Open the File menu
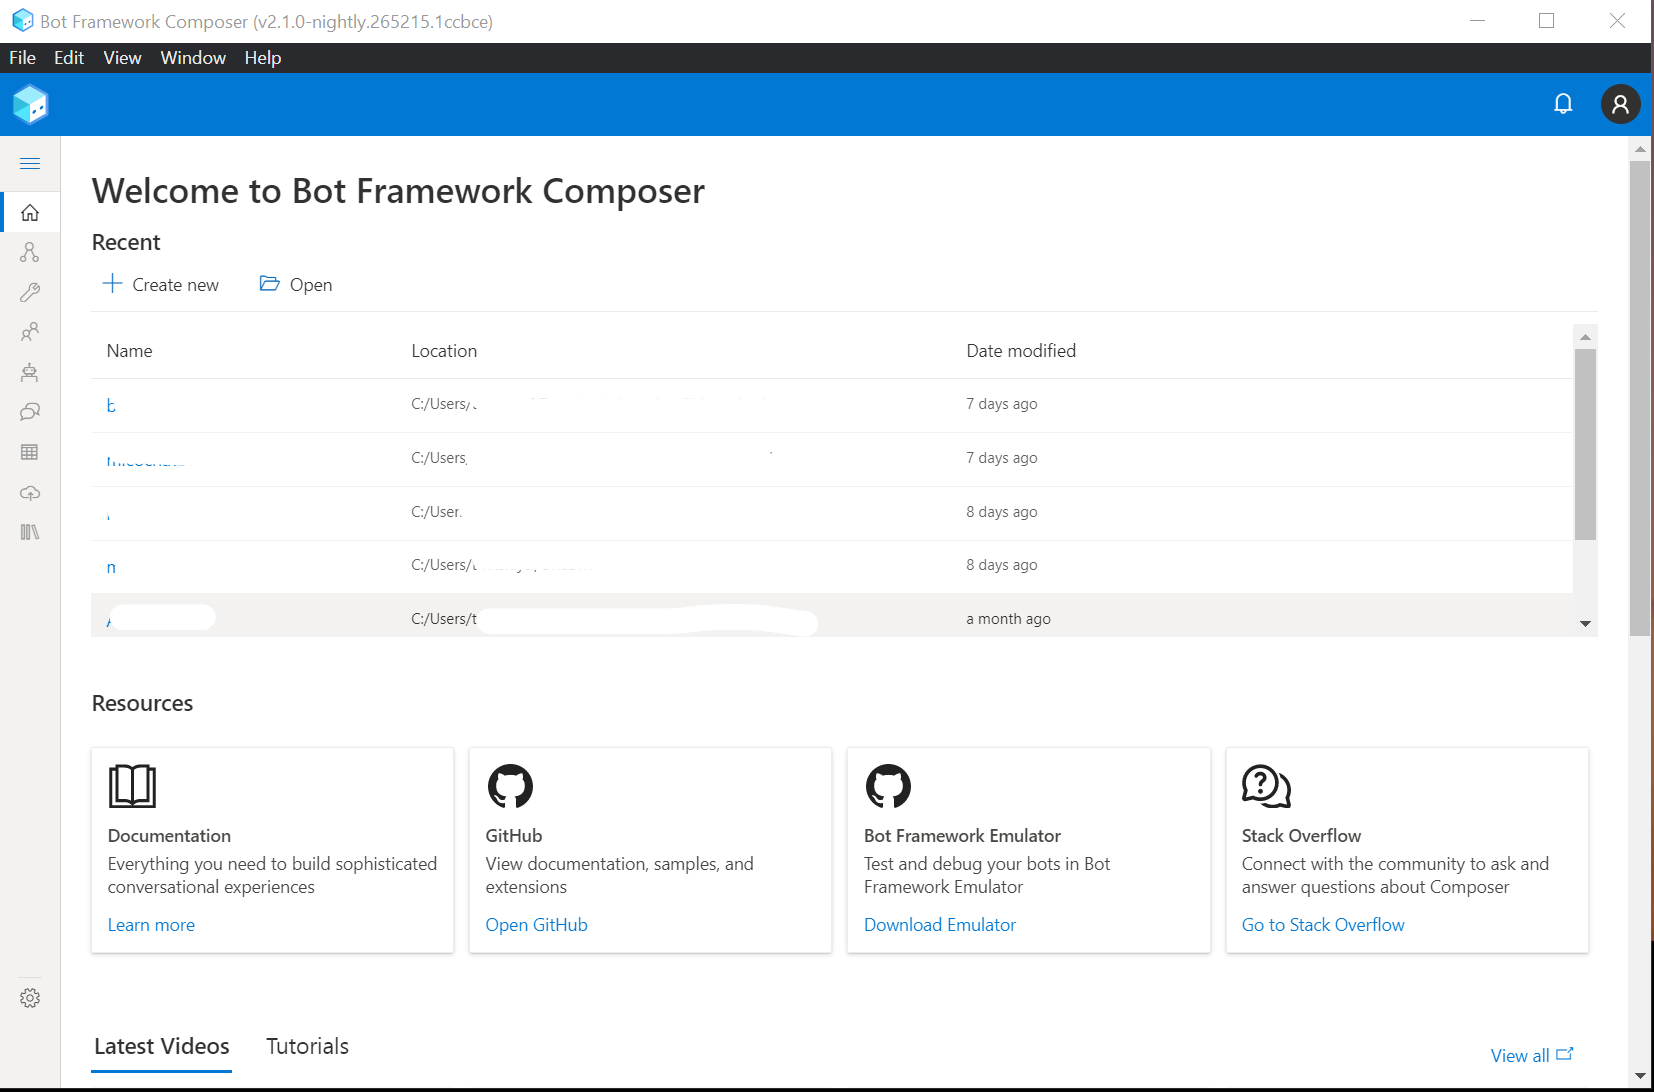Screen dimensions: 1654x1092 pyautogui.click(x=22, y=58)
